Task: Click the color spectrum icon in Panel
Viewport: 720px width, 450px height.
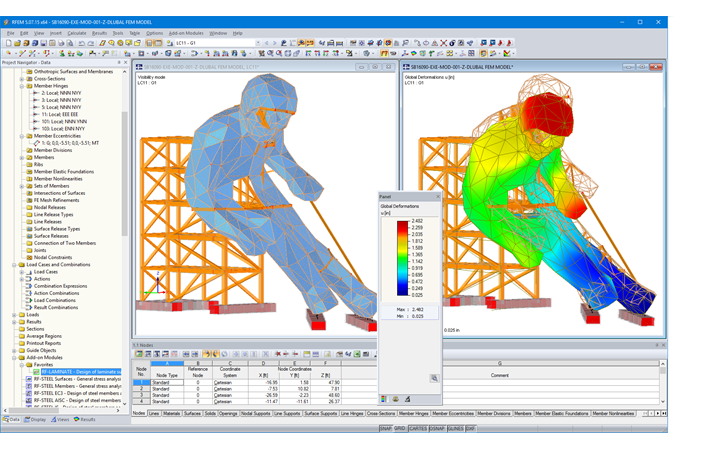Action: coord(384,399)
